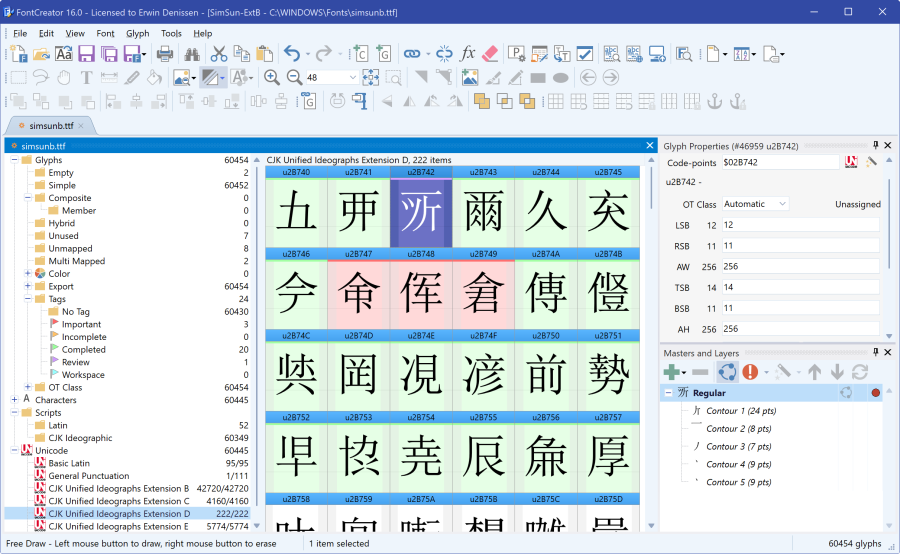Click the Unicode icon beside Code-points field
This screenshot has width=900, height=554.
click(x=851, y=162)
